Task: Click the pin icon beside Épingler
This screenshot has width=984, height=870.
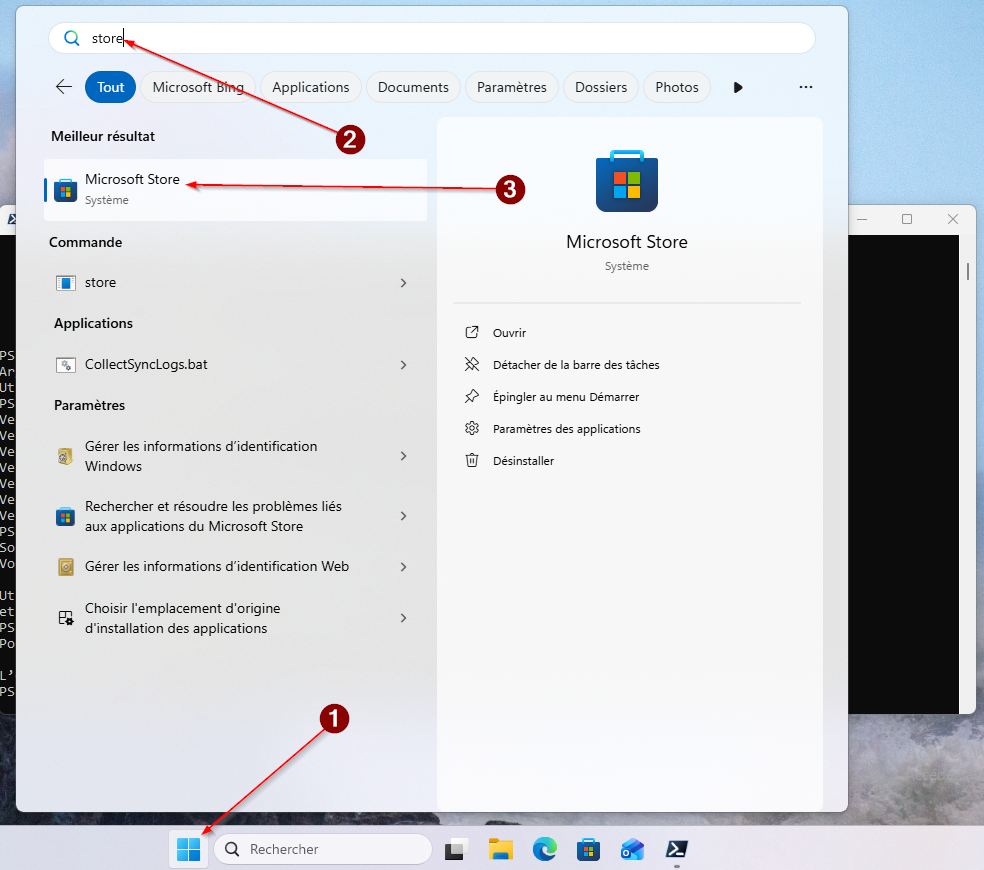Action: (x=472, y=396)
